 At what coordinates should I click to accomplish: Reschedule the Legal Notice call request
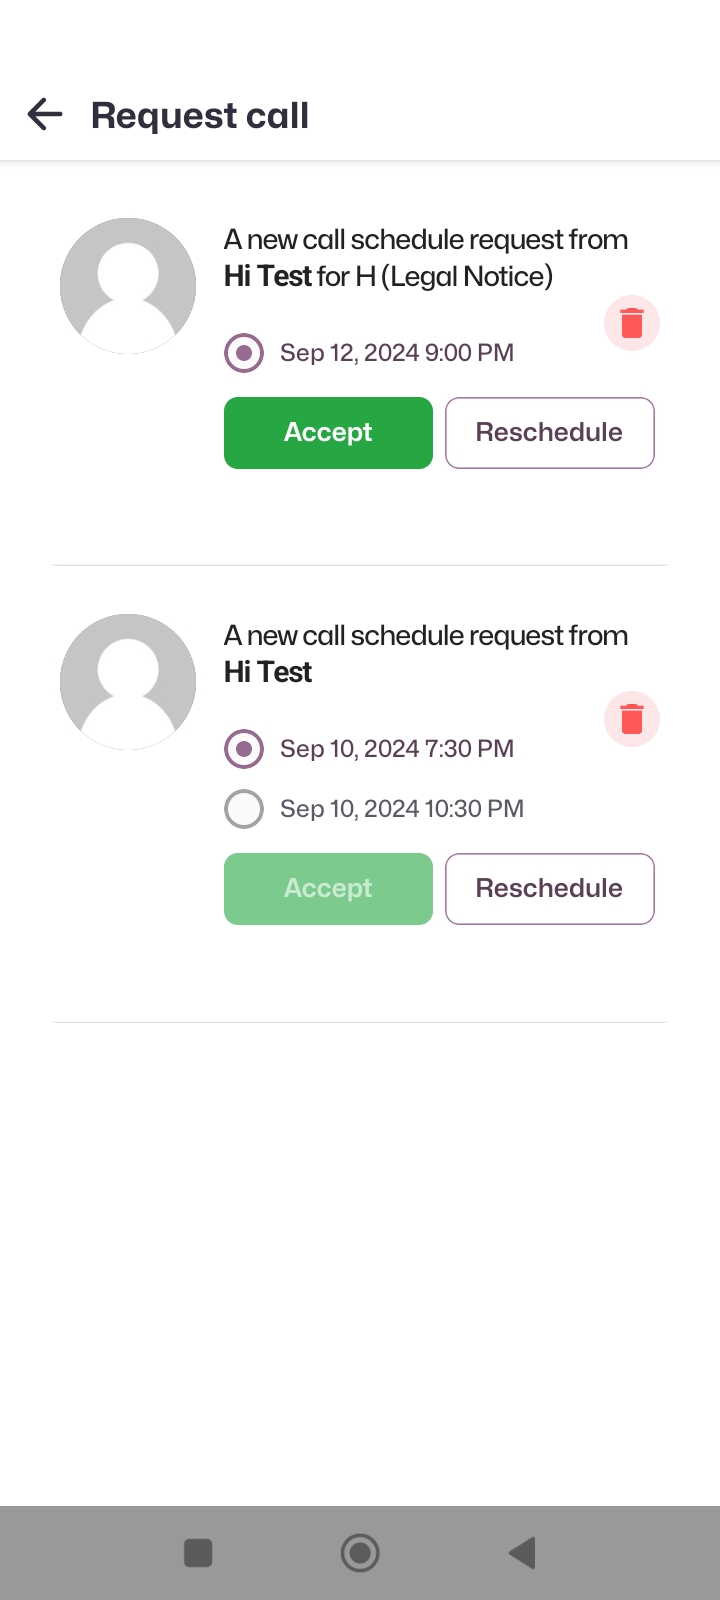click(549, 433)
